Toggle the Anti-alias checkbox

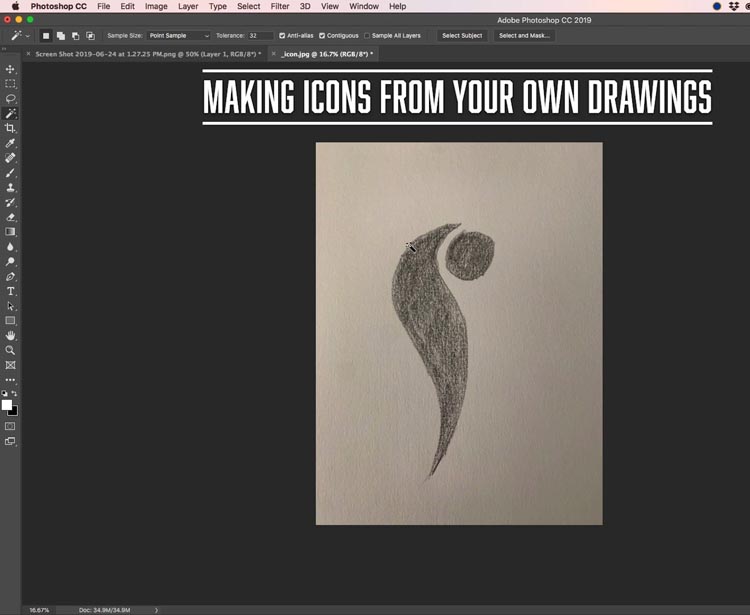point(282,35)
